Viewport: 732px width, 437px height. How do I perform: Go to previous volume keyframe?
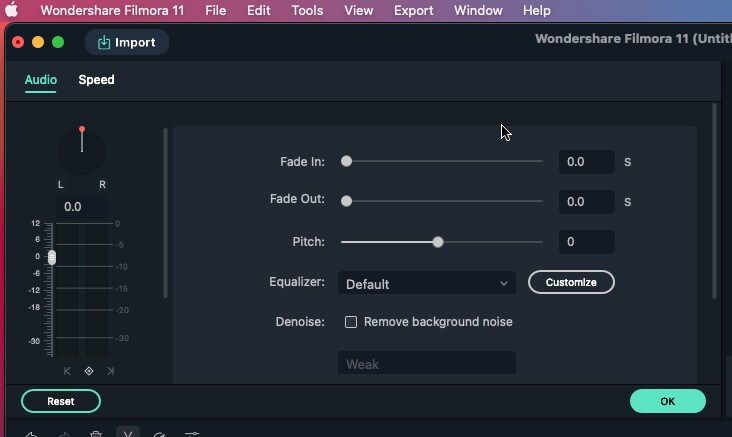pyautogui.click(x=67, y=371)
